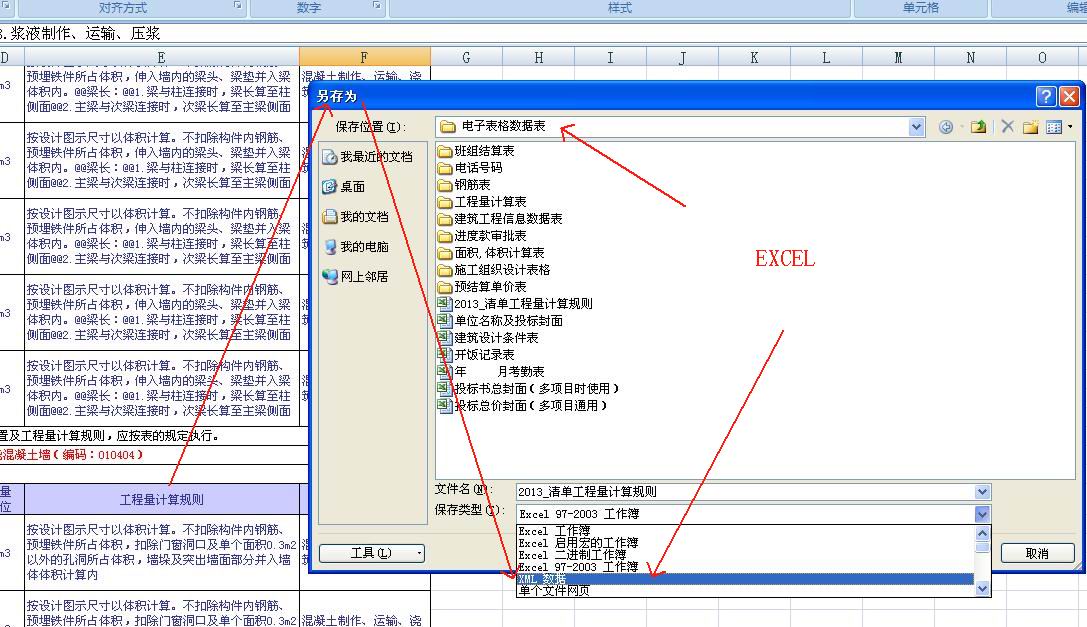Select the 班组结算表 folder
Viewport: 1087px width, 627px height.
click(476, 151)
